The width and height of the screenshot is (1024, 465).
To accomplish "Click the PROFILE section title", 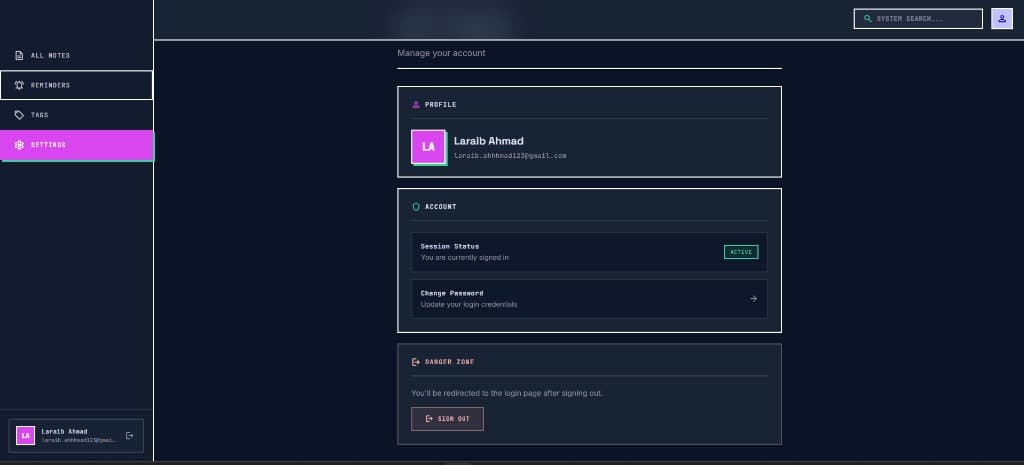I will [x=441, y=104].
